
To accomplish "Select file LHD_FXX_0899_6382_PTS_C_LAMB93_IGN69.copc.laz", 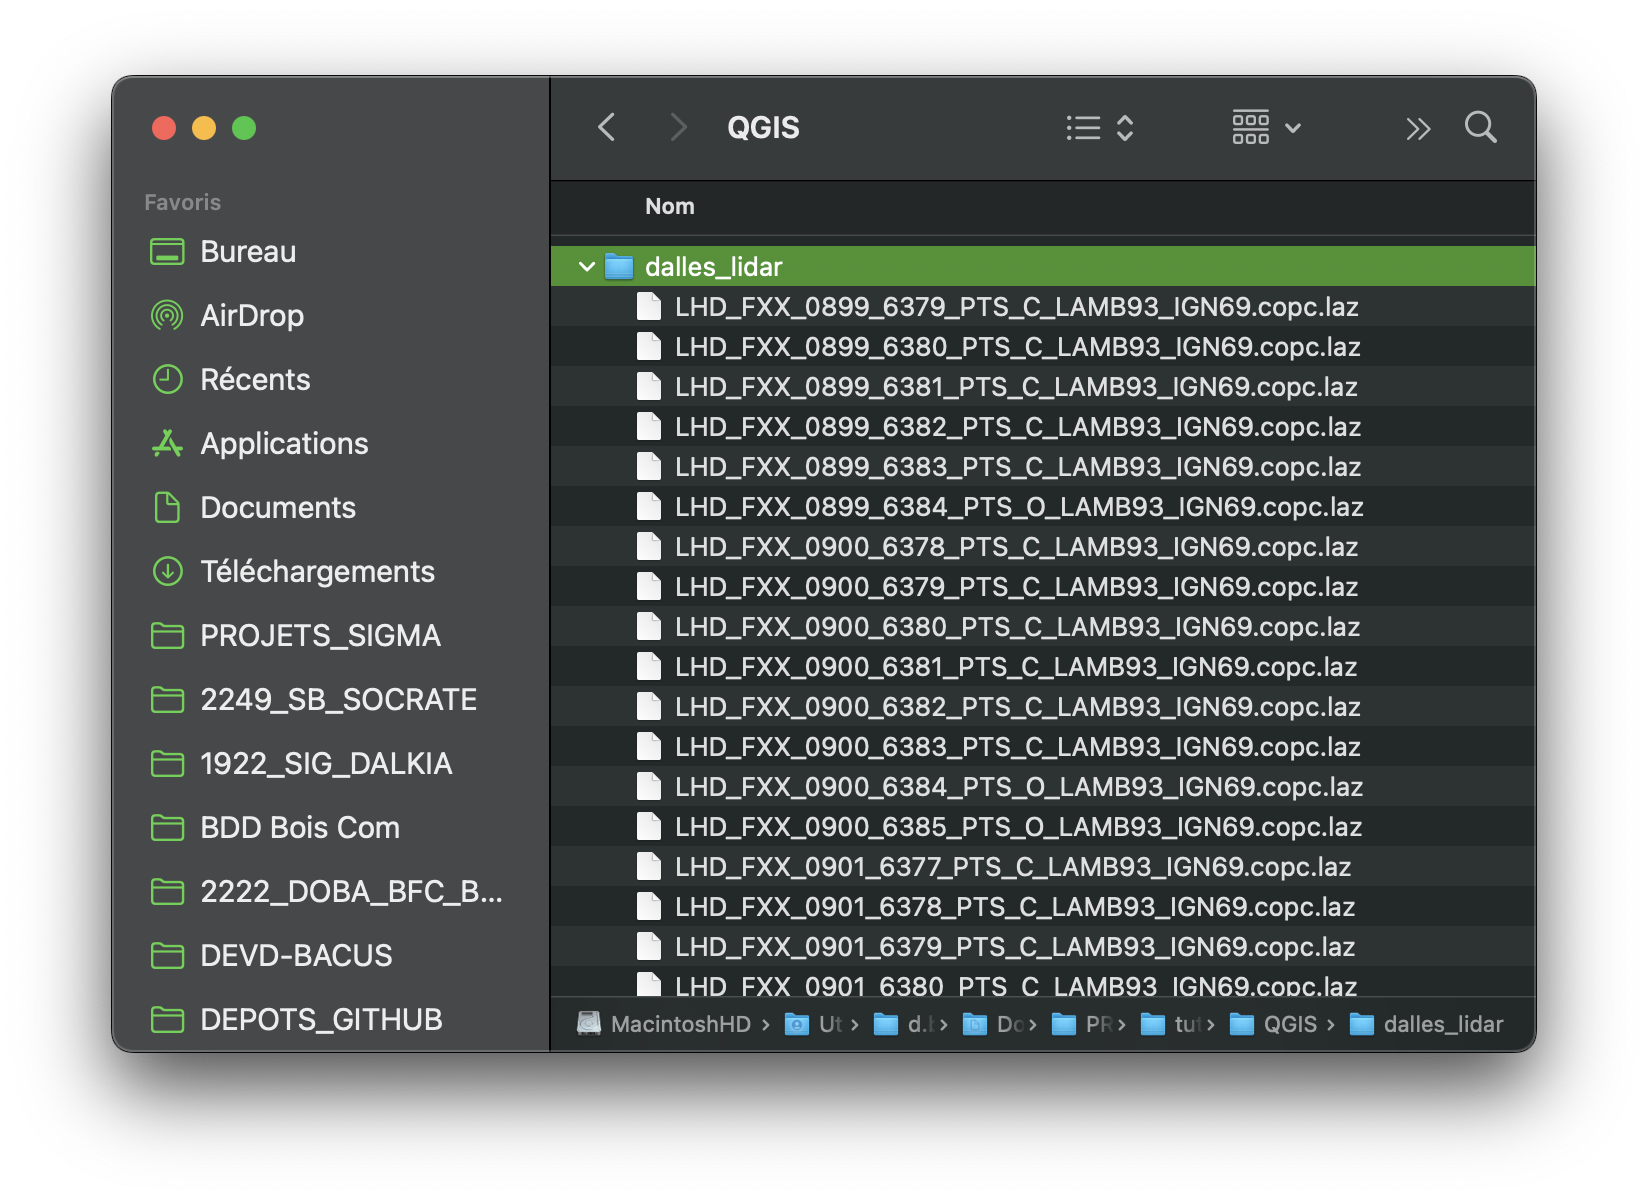I will [1043, 427].
